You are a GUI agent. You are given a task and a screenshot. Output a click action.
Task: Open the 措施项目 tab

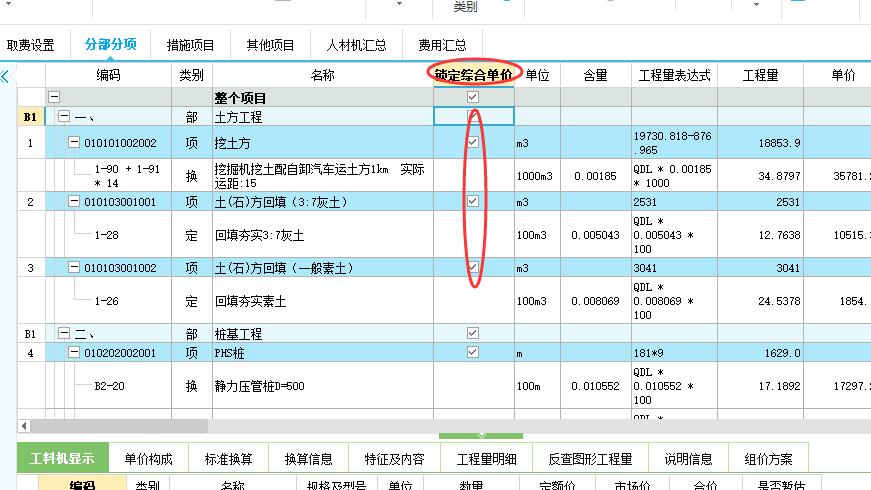(x=190, y=45)
